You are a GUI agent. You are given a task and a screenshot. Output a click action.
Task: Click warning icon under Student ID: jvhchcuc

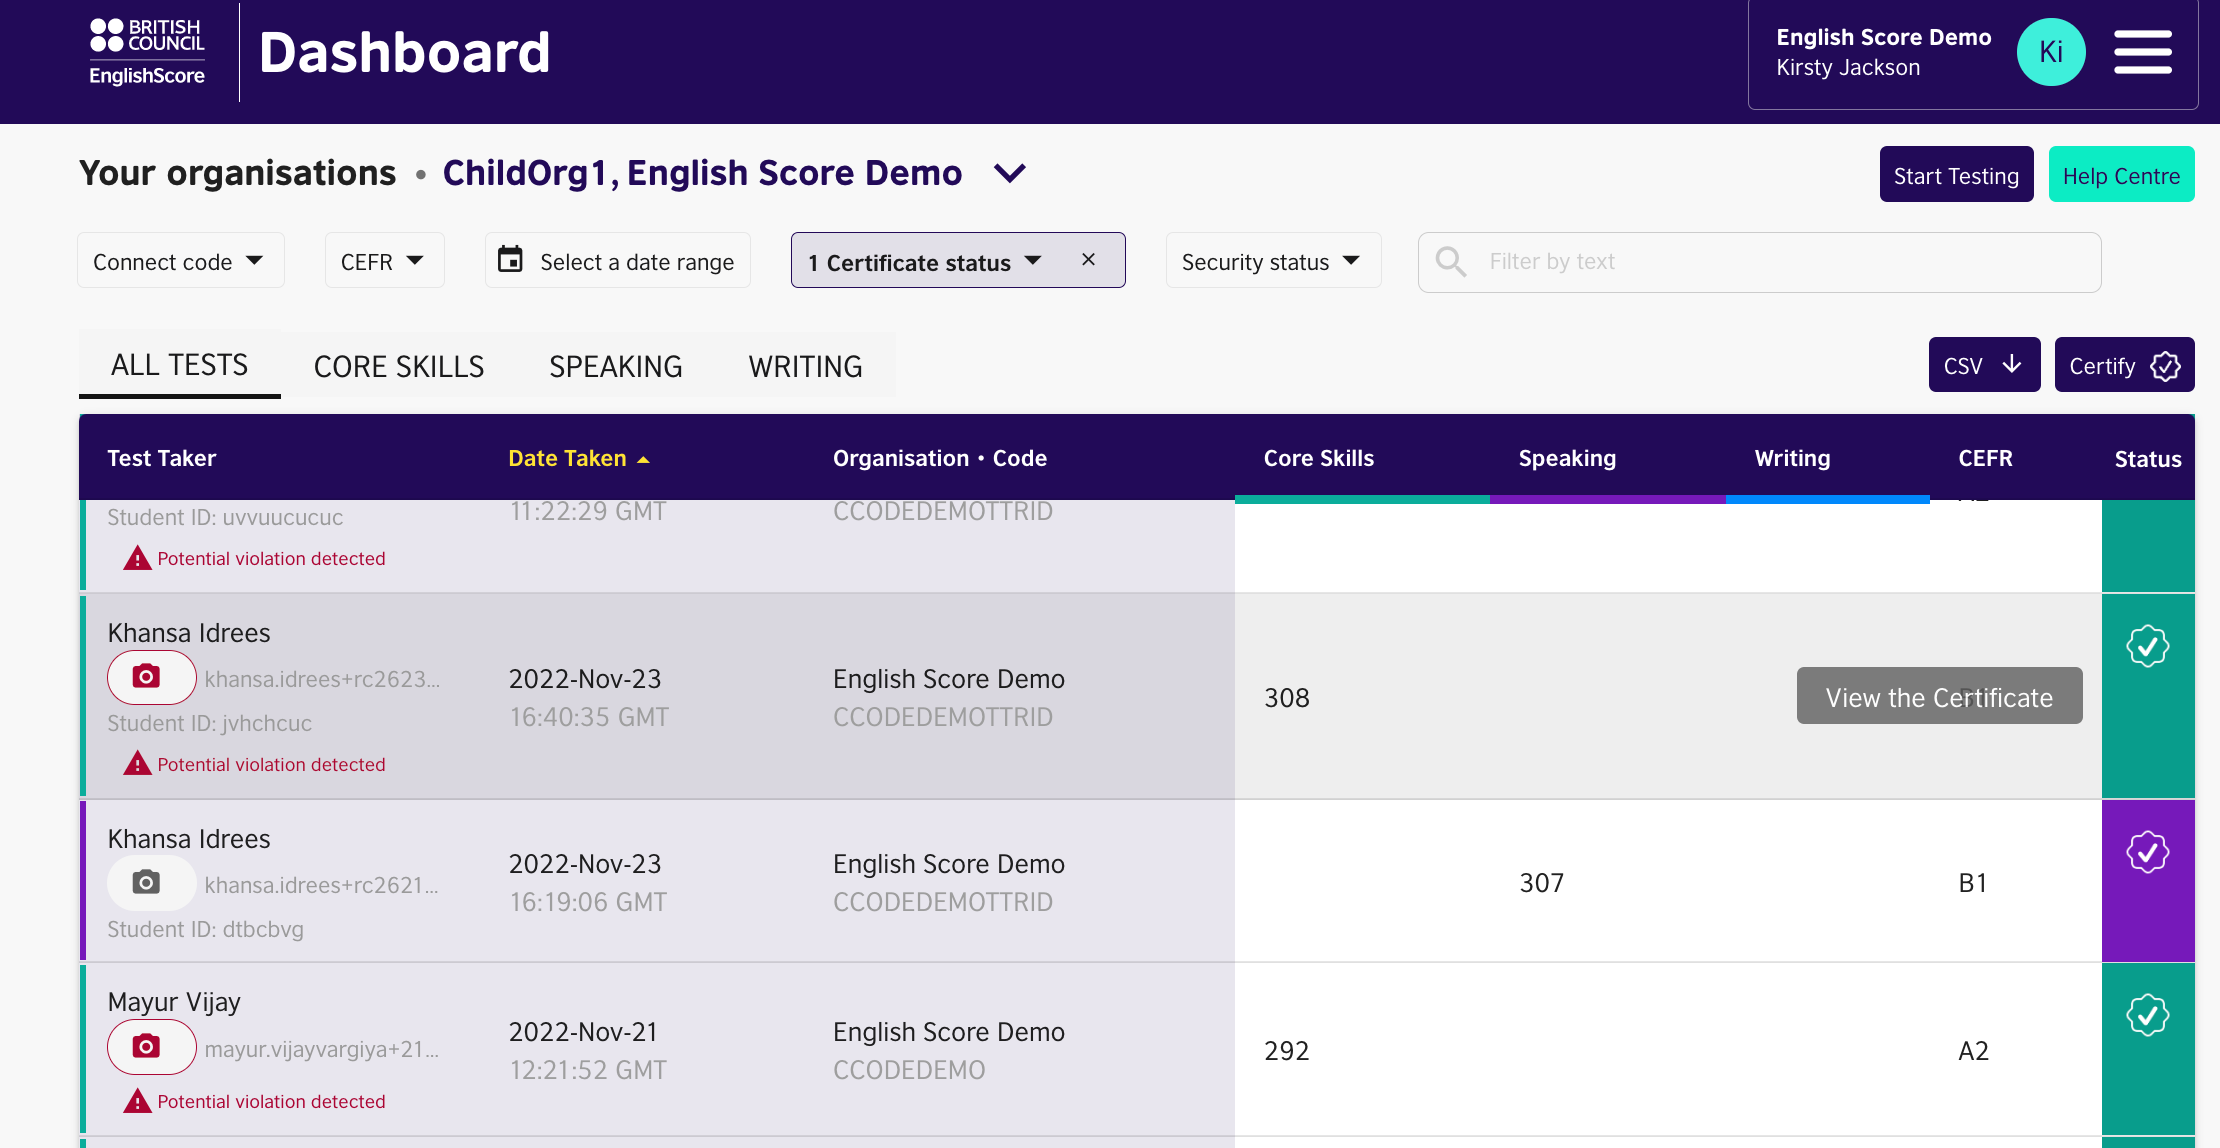(137, 763)
